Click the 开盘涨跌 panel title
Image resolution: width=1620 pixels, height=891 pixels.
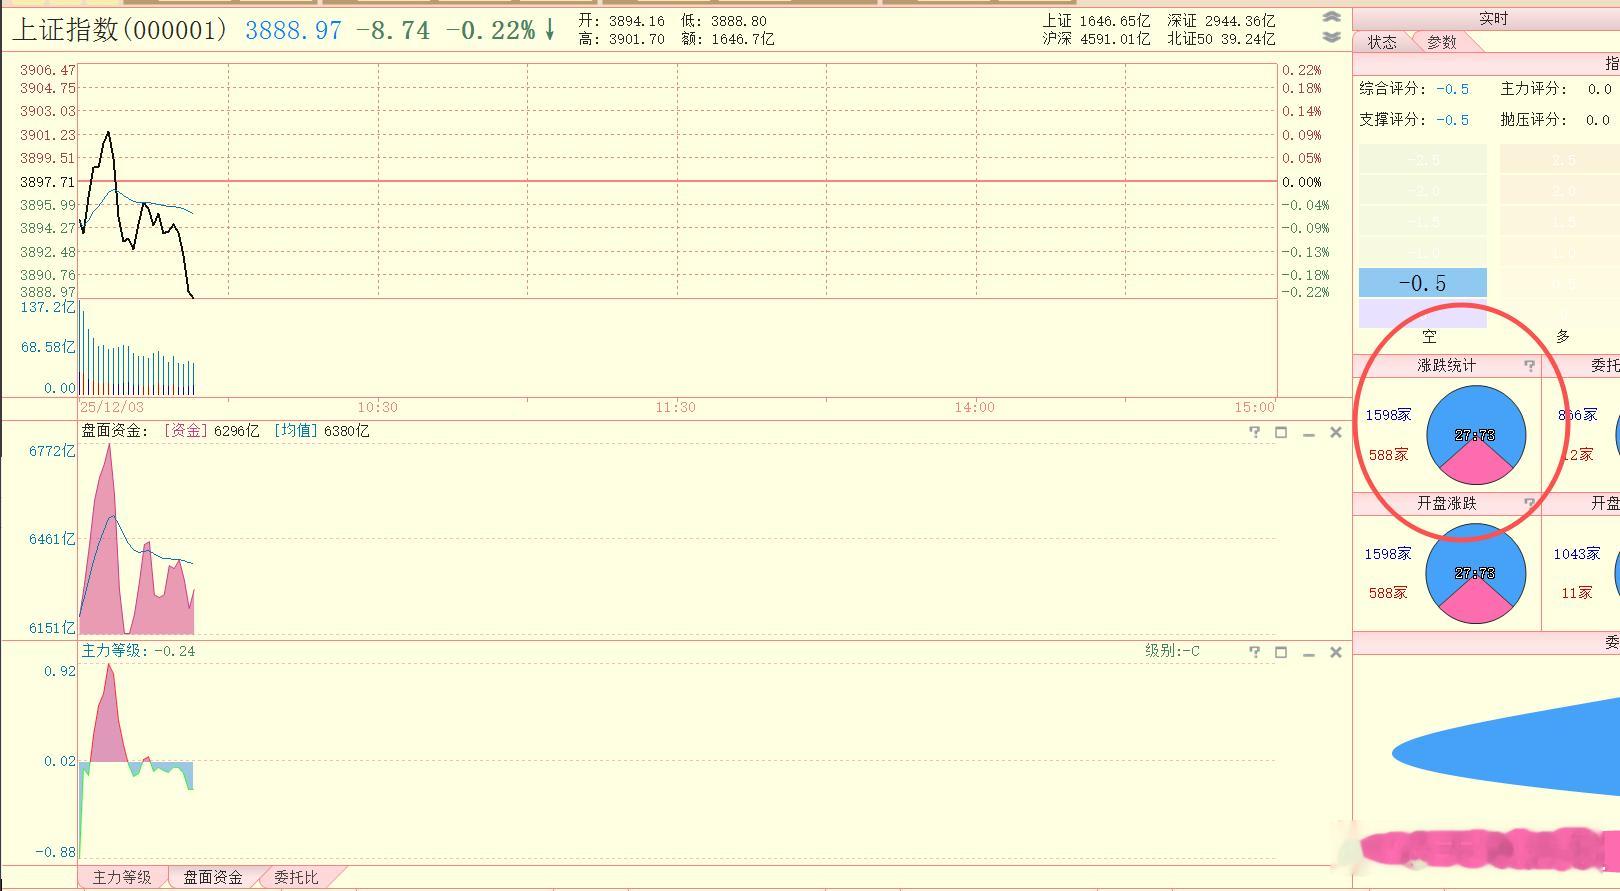pyautogui.click(x=1446, y=503)
